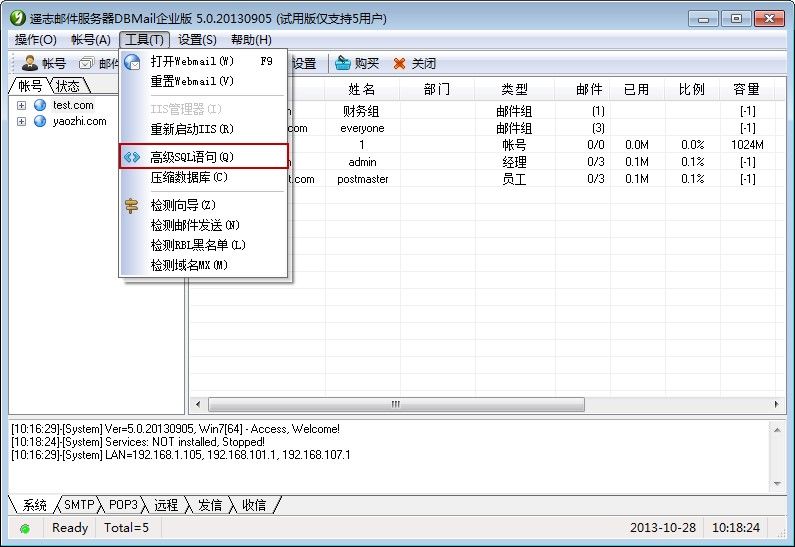Select 检测域名MX(M) menu item
This screenshot has width=795, height=547.
point(204,265)
